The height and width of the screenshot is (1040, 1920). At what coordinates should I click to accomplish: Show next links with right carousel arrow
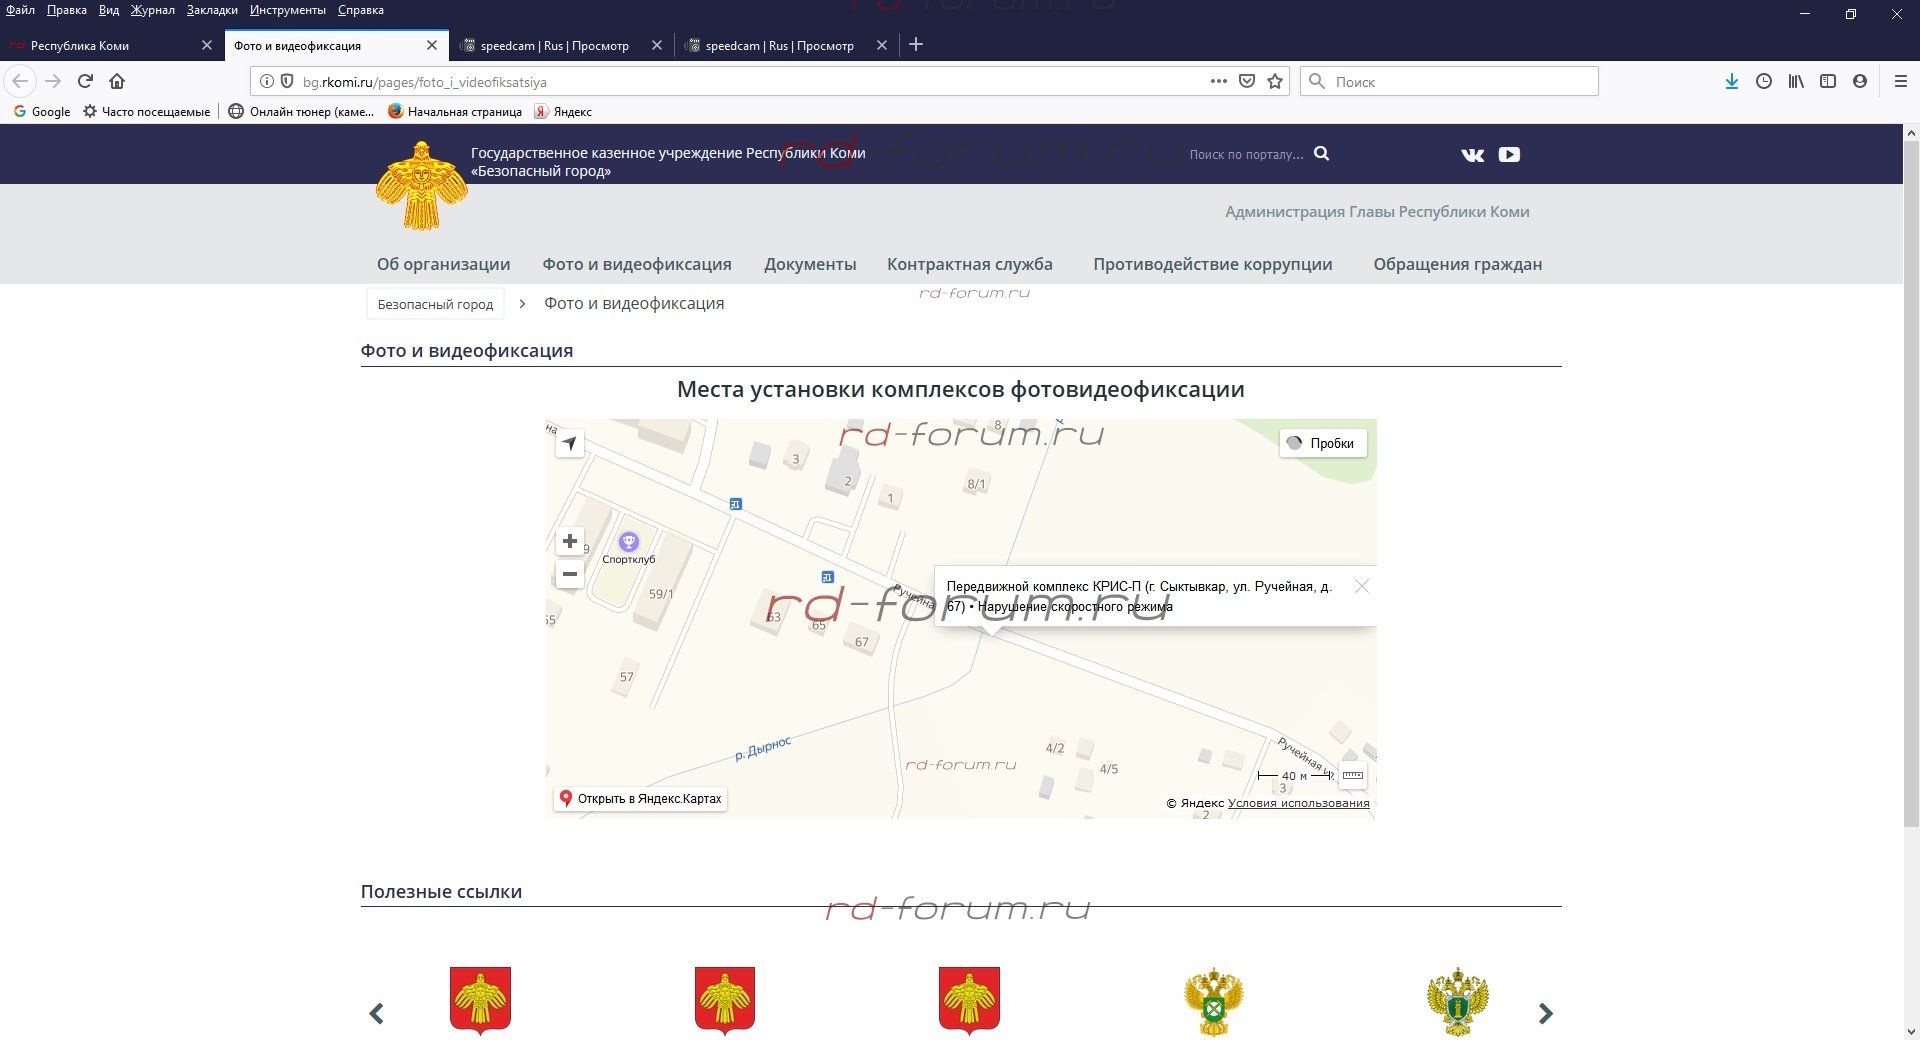pos(1545,1013)
